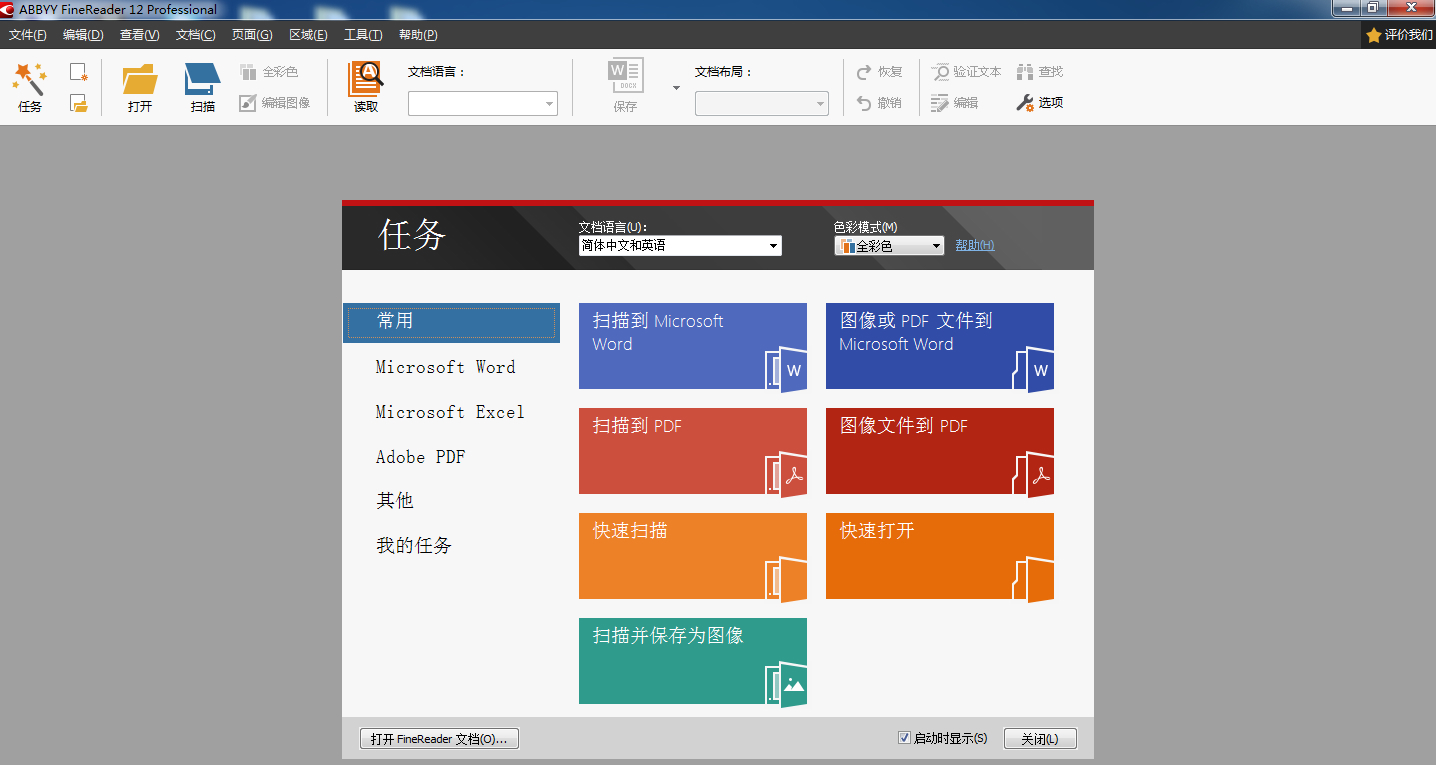
Task: Open the 任务 wizard toolbar icon
Action: [x=30, y=80]
